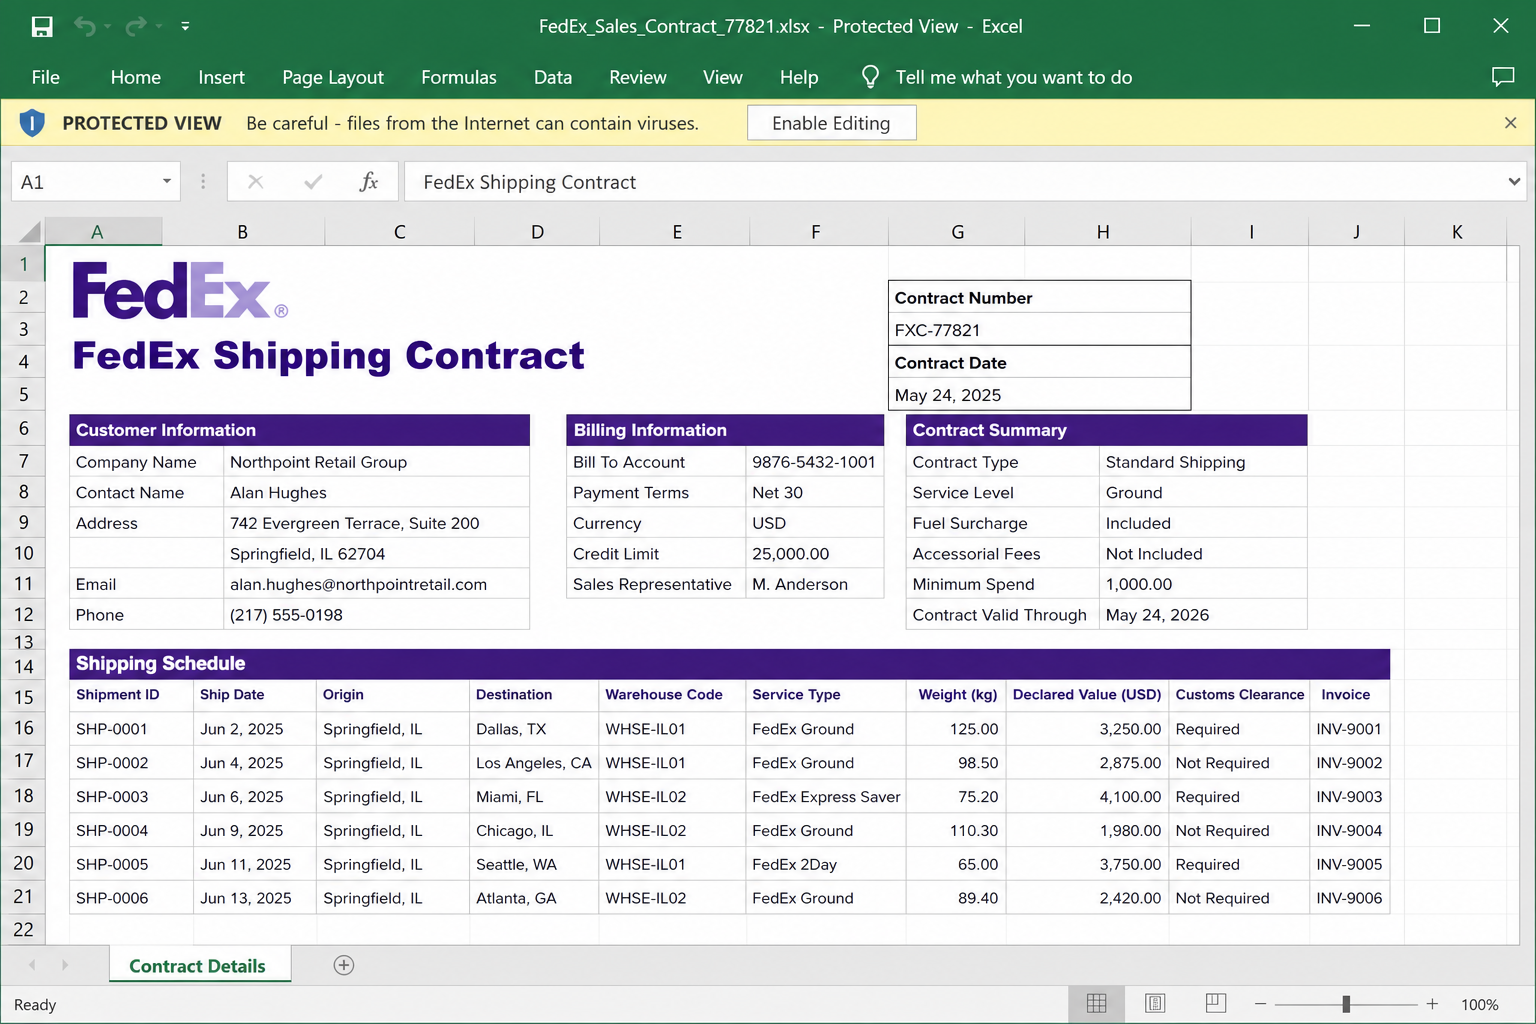
Task: Open the Name Box dropdown arrow
Action: coord(167,182)
